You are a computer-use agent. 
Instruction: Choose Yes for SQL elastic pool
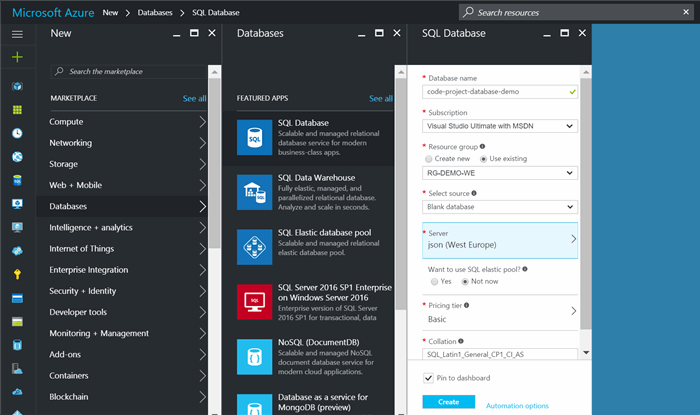click(x=434, y=282)
